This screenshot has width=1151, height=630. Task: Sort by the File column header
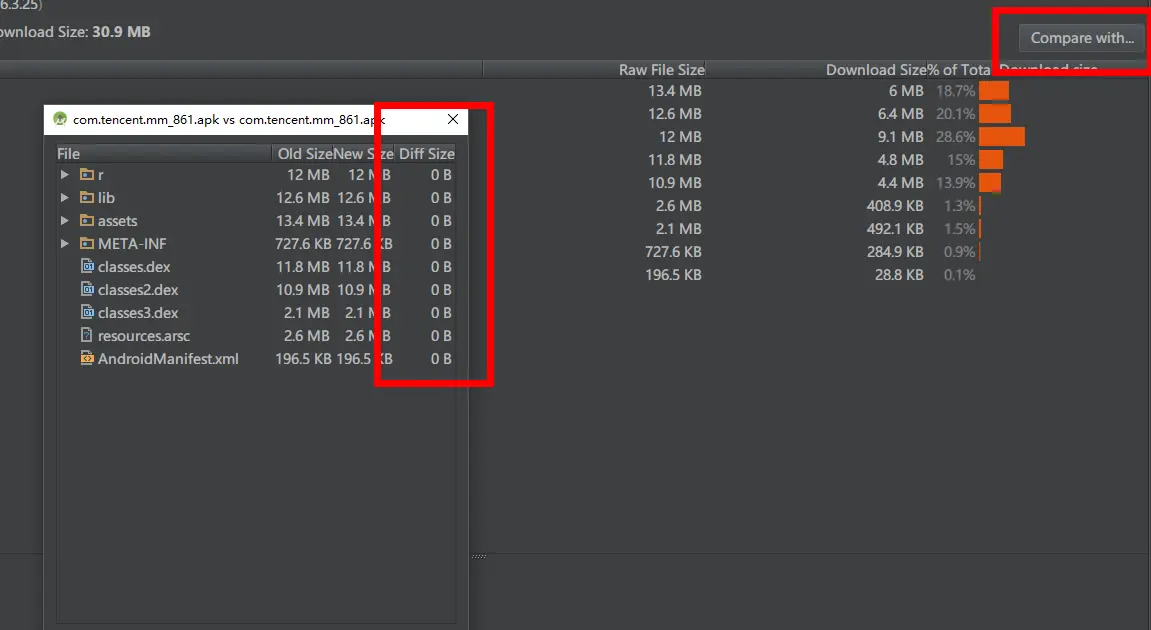click(x=164, y=153)
